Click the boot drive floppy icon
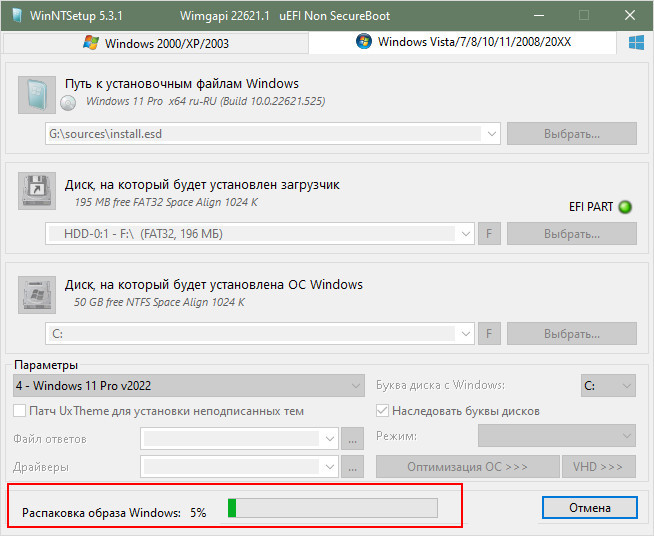This screenshot has width=654, height=536. (x=37, y=191)
